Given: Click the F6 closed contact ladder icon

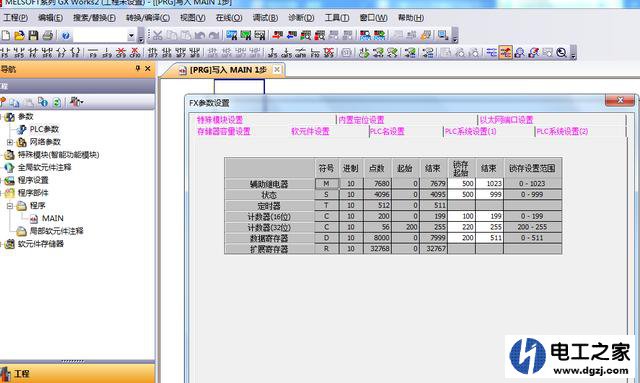Looking at the screenshot, I should pos(33,53).
